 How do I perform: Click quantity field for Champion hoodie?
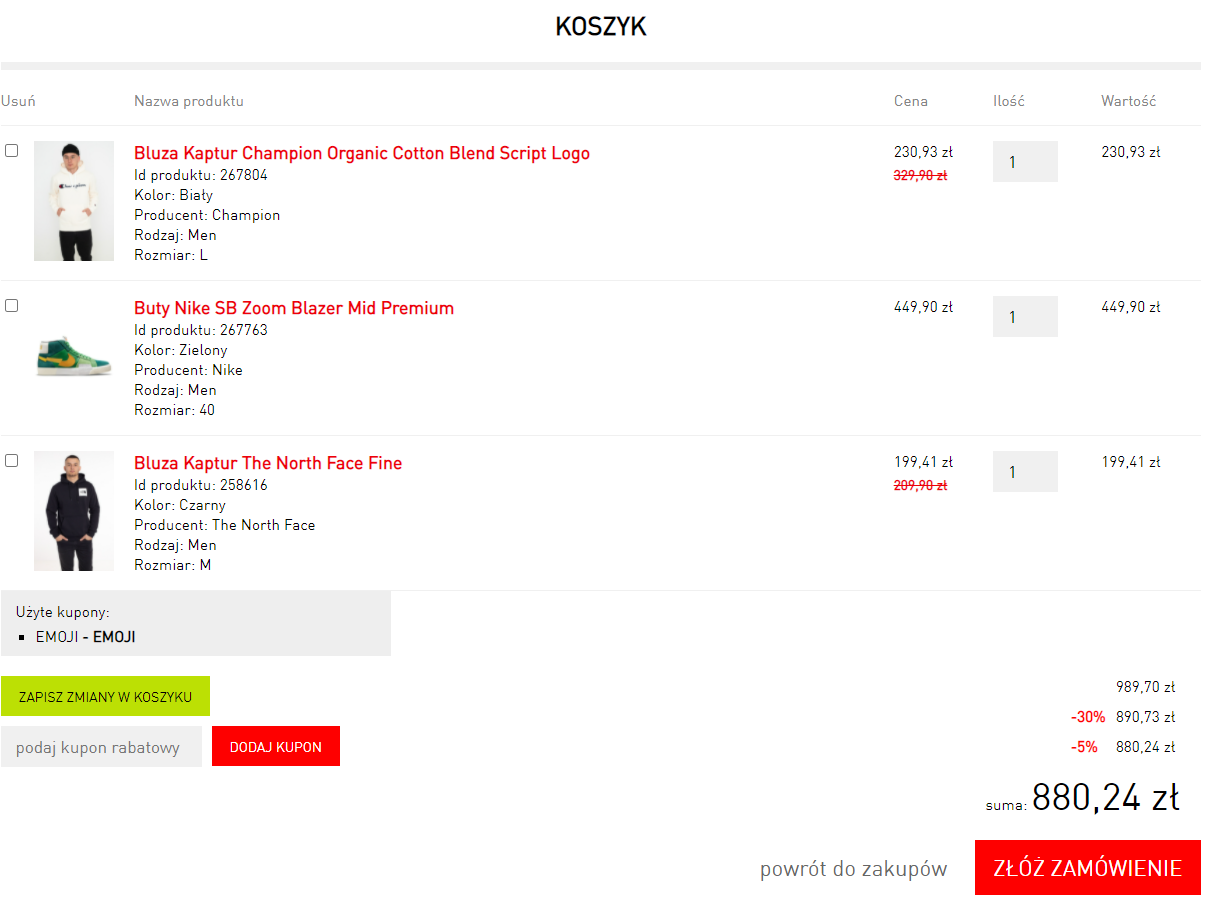(1025, 161)
